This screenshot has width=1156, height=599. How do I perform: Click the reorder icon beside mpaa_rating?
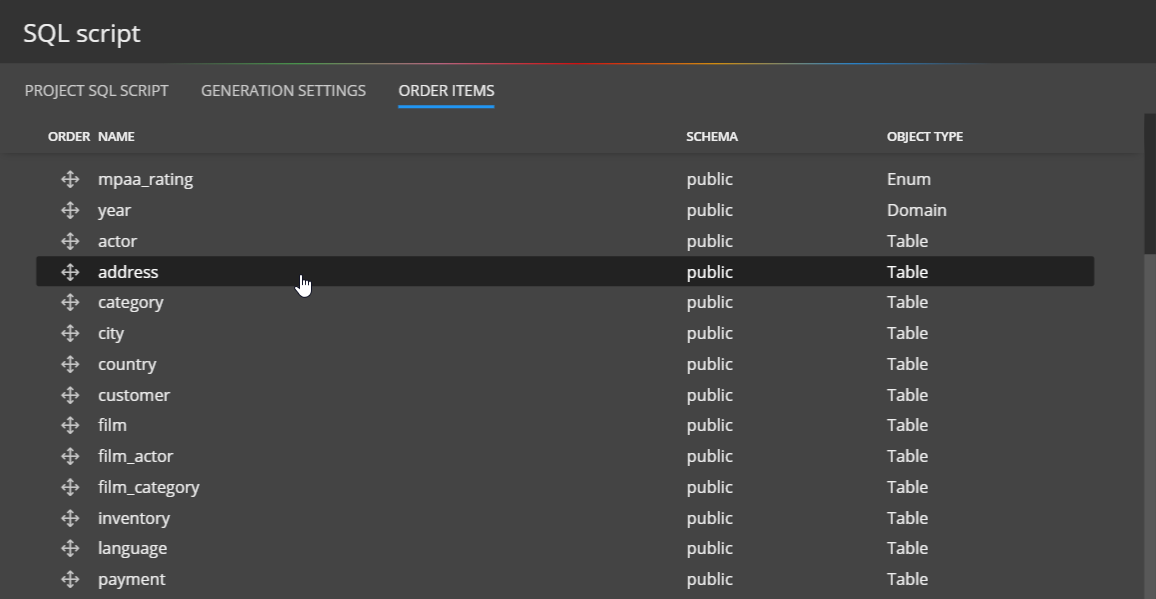70,179
